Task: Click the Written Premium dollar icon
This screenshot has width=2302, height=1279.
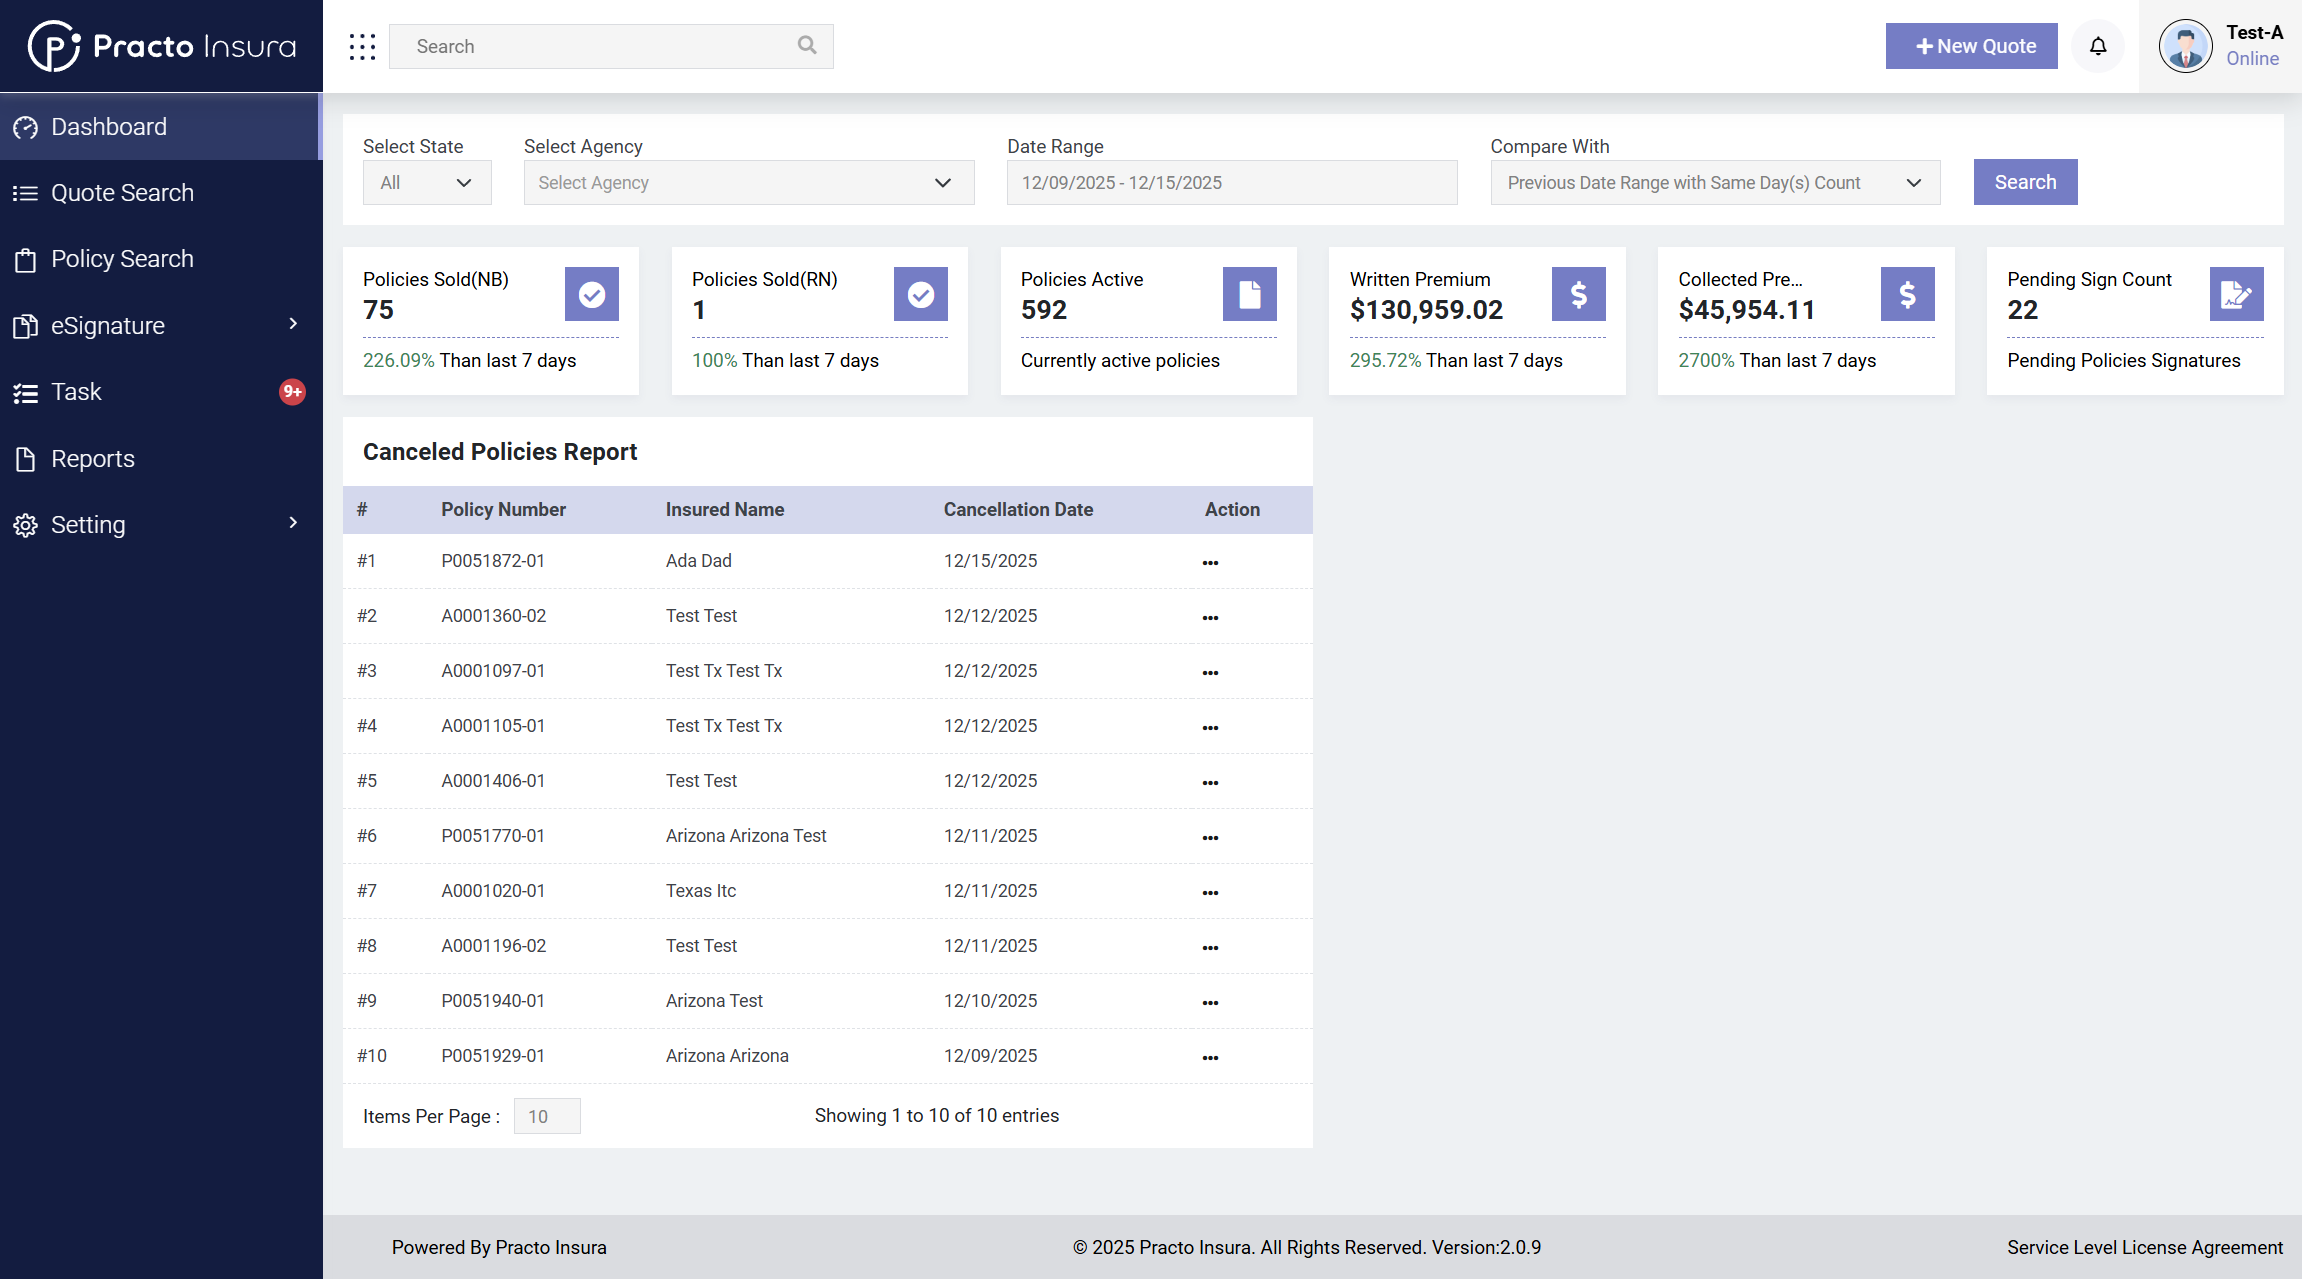Action: 1578,294
